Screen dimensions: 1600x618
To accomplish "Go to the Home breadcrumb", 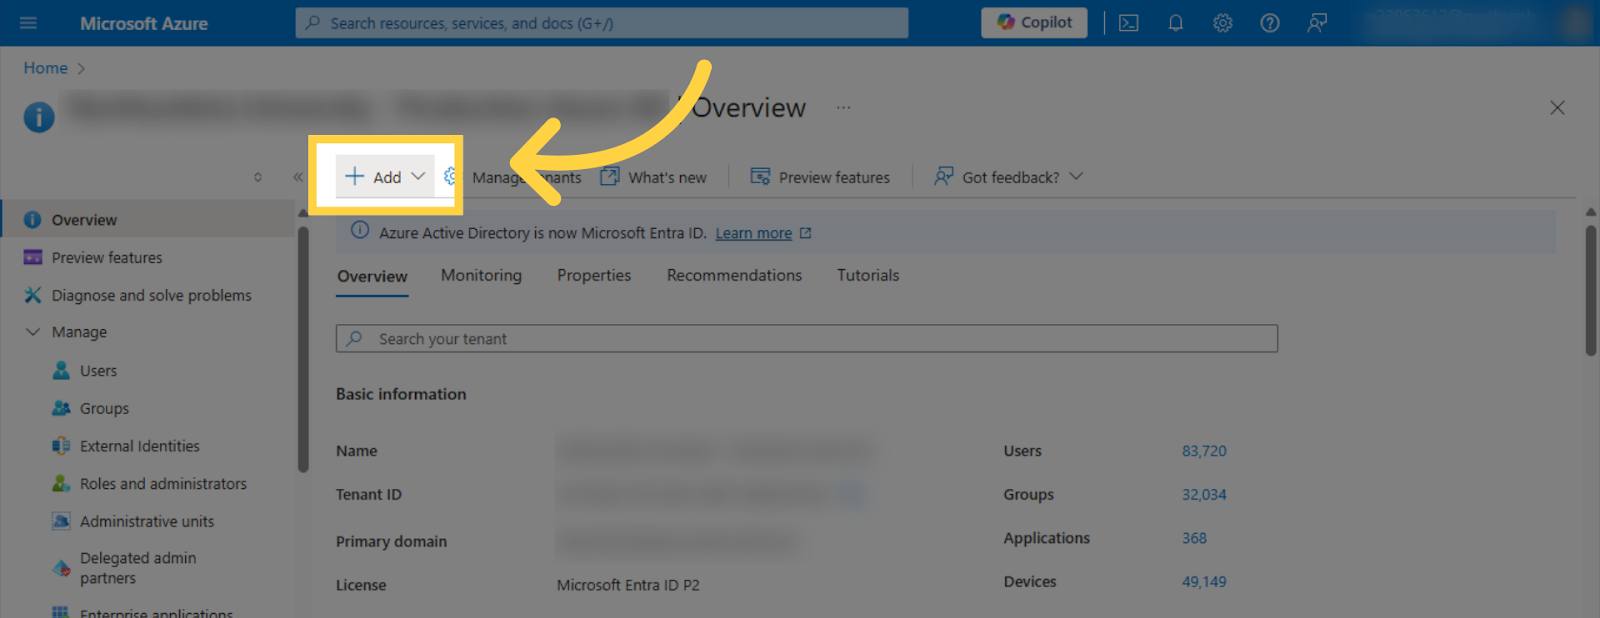I will pos(46,68).
